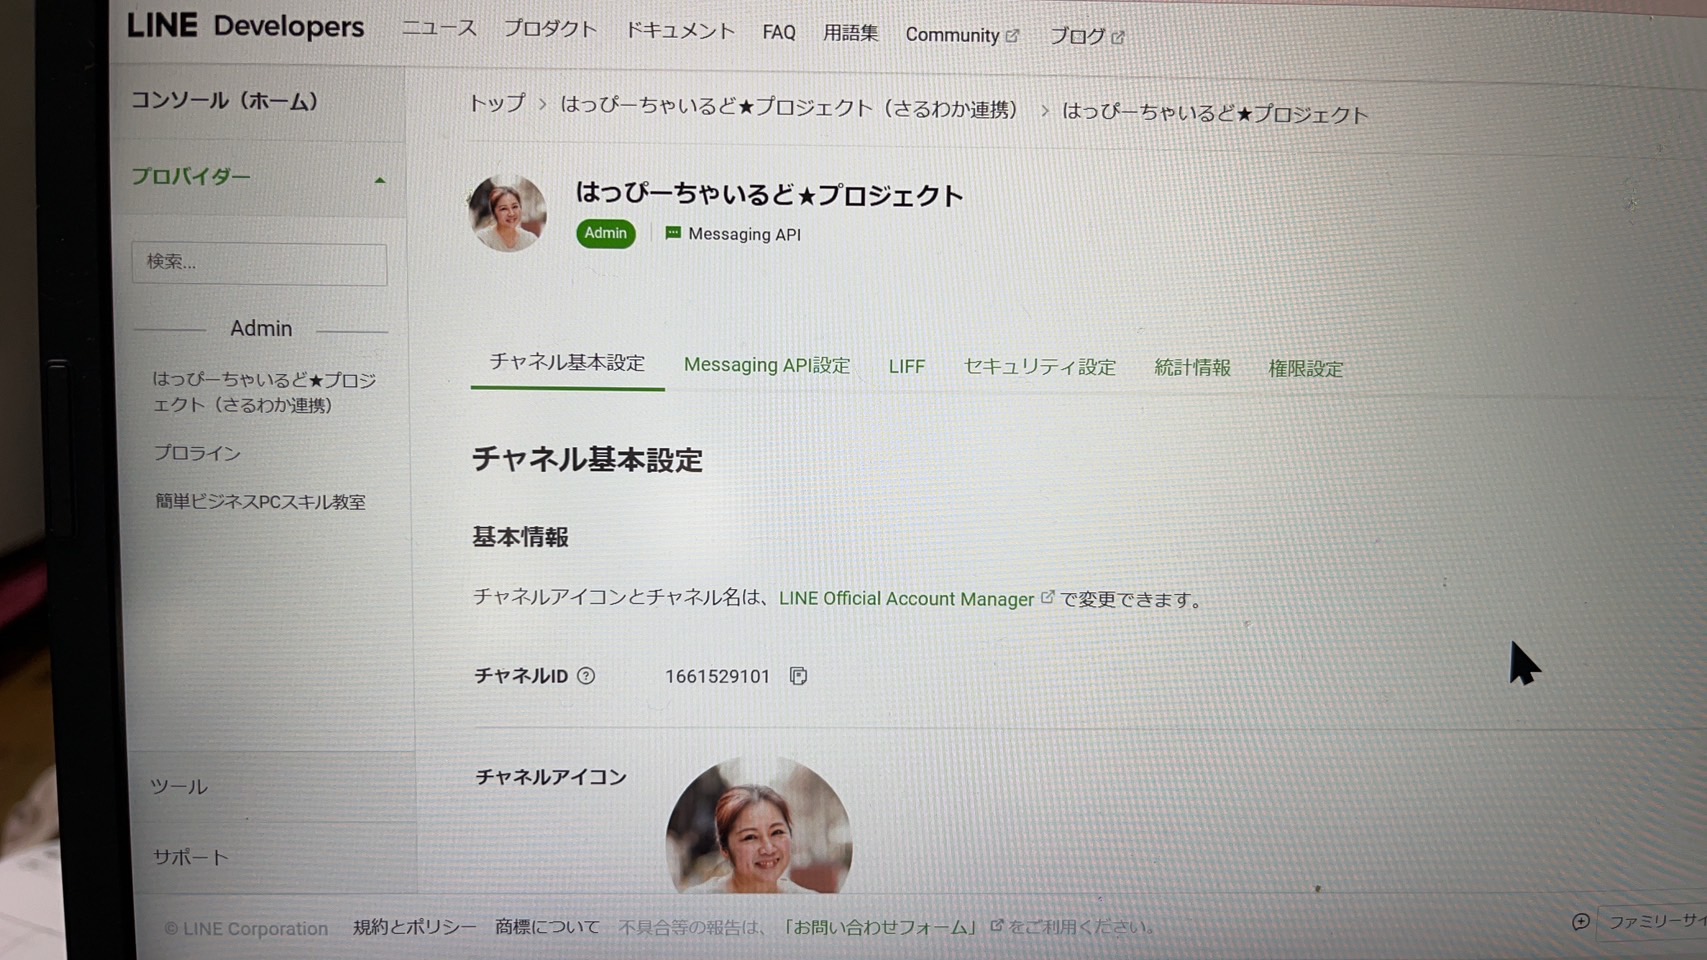Open ツール in the sidebar
Image resolution: width=1707 pixels, height=960 pixels.
pyautogui.click(x=179, y=787)
